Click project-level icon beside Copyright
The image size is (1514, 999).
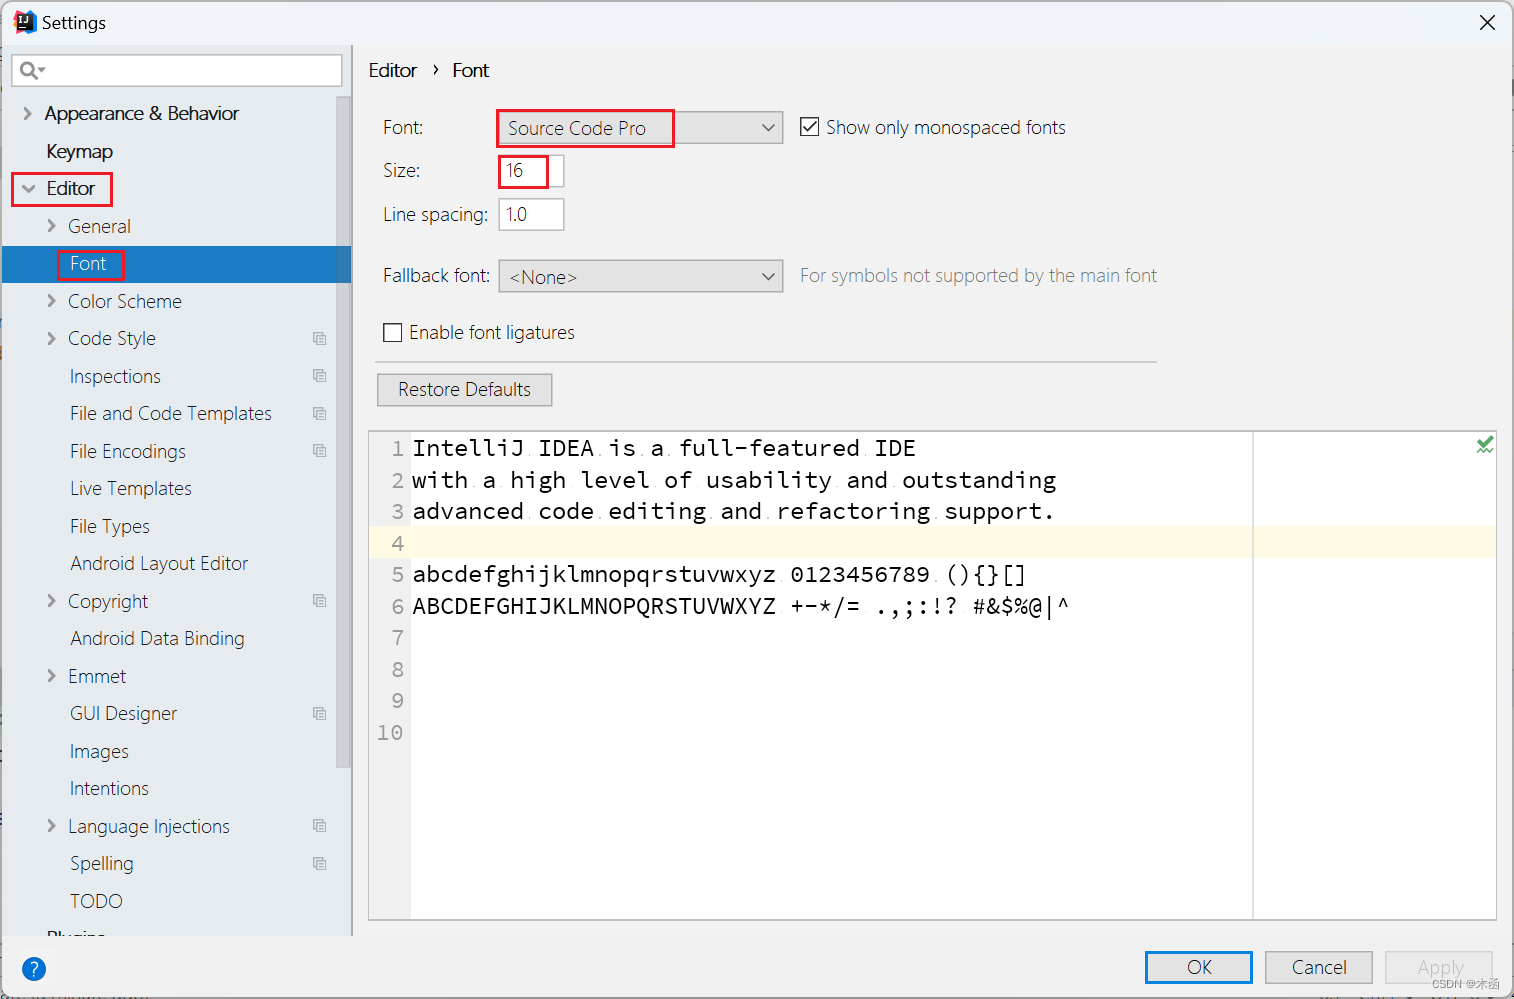319,601
